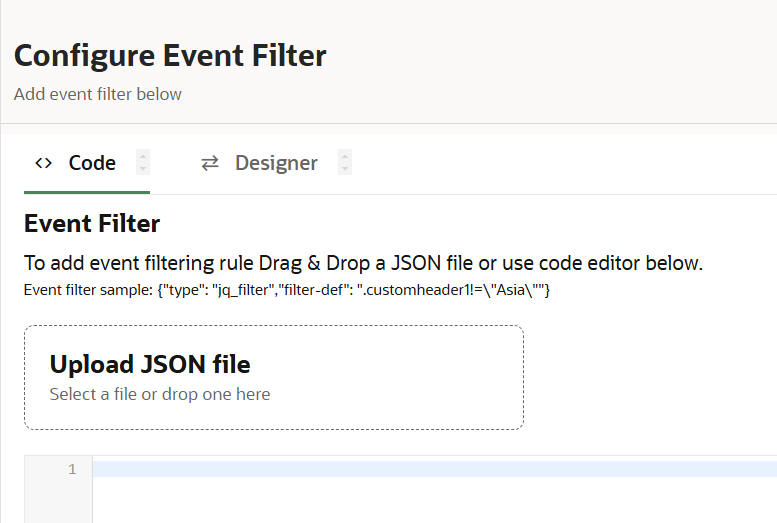This screenshot has height=523, width=777.
Task: Click the "Configure Event Filter" page heading
Action: pos(170,55)
